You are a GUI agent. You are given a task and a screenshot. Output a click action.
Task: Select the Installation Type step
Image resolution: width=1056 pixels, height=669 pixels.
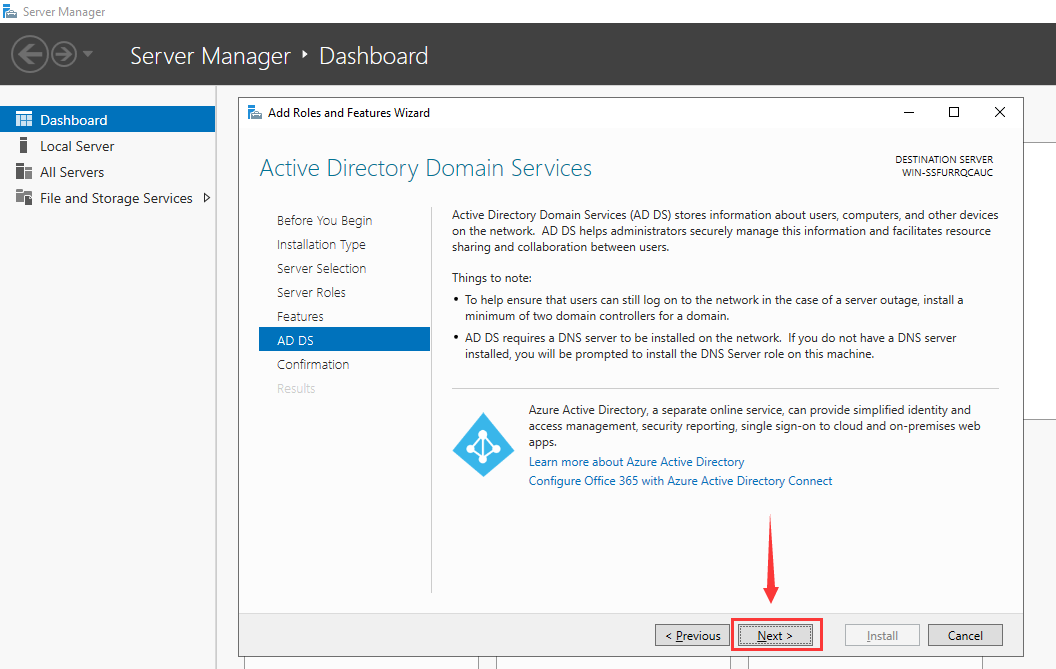point(321,245)
